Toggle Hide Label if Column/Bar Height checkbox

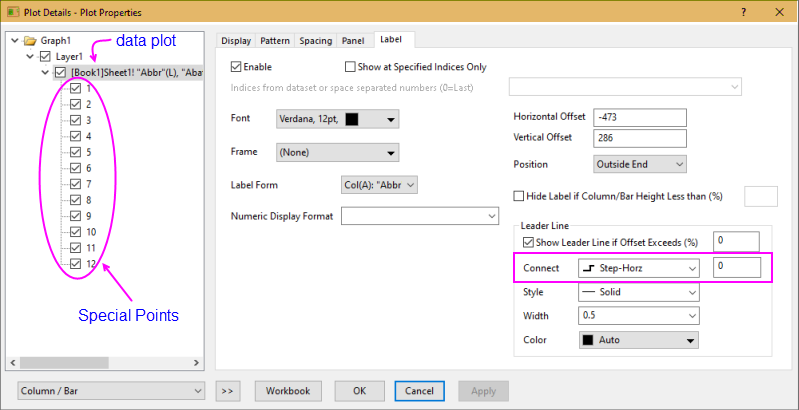(519, 196)
